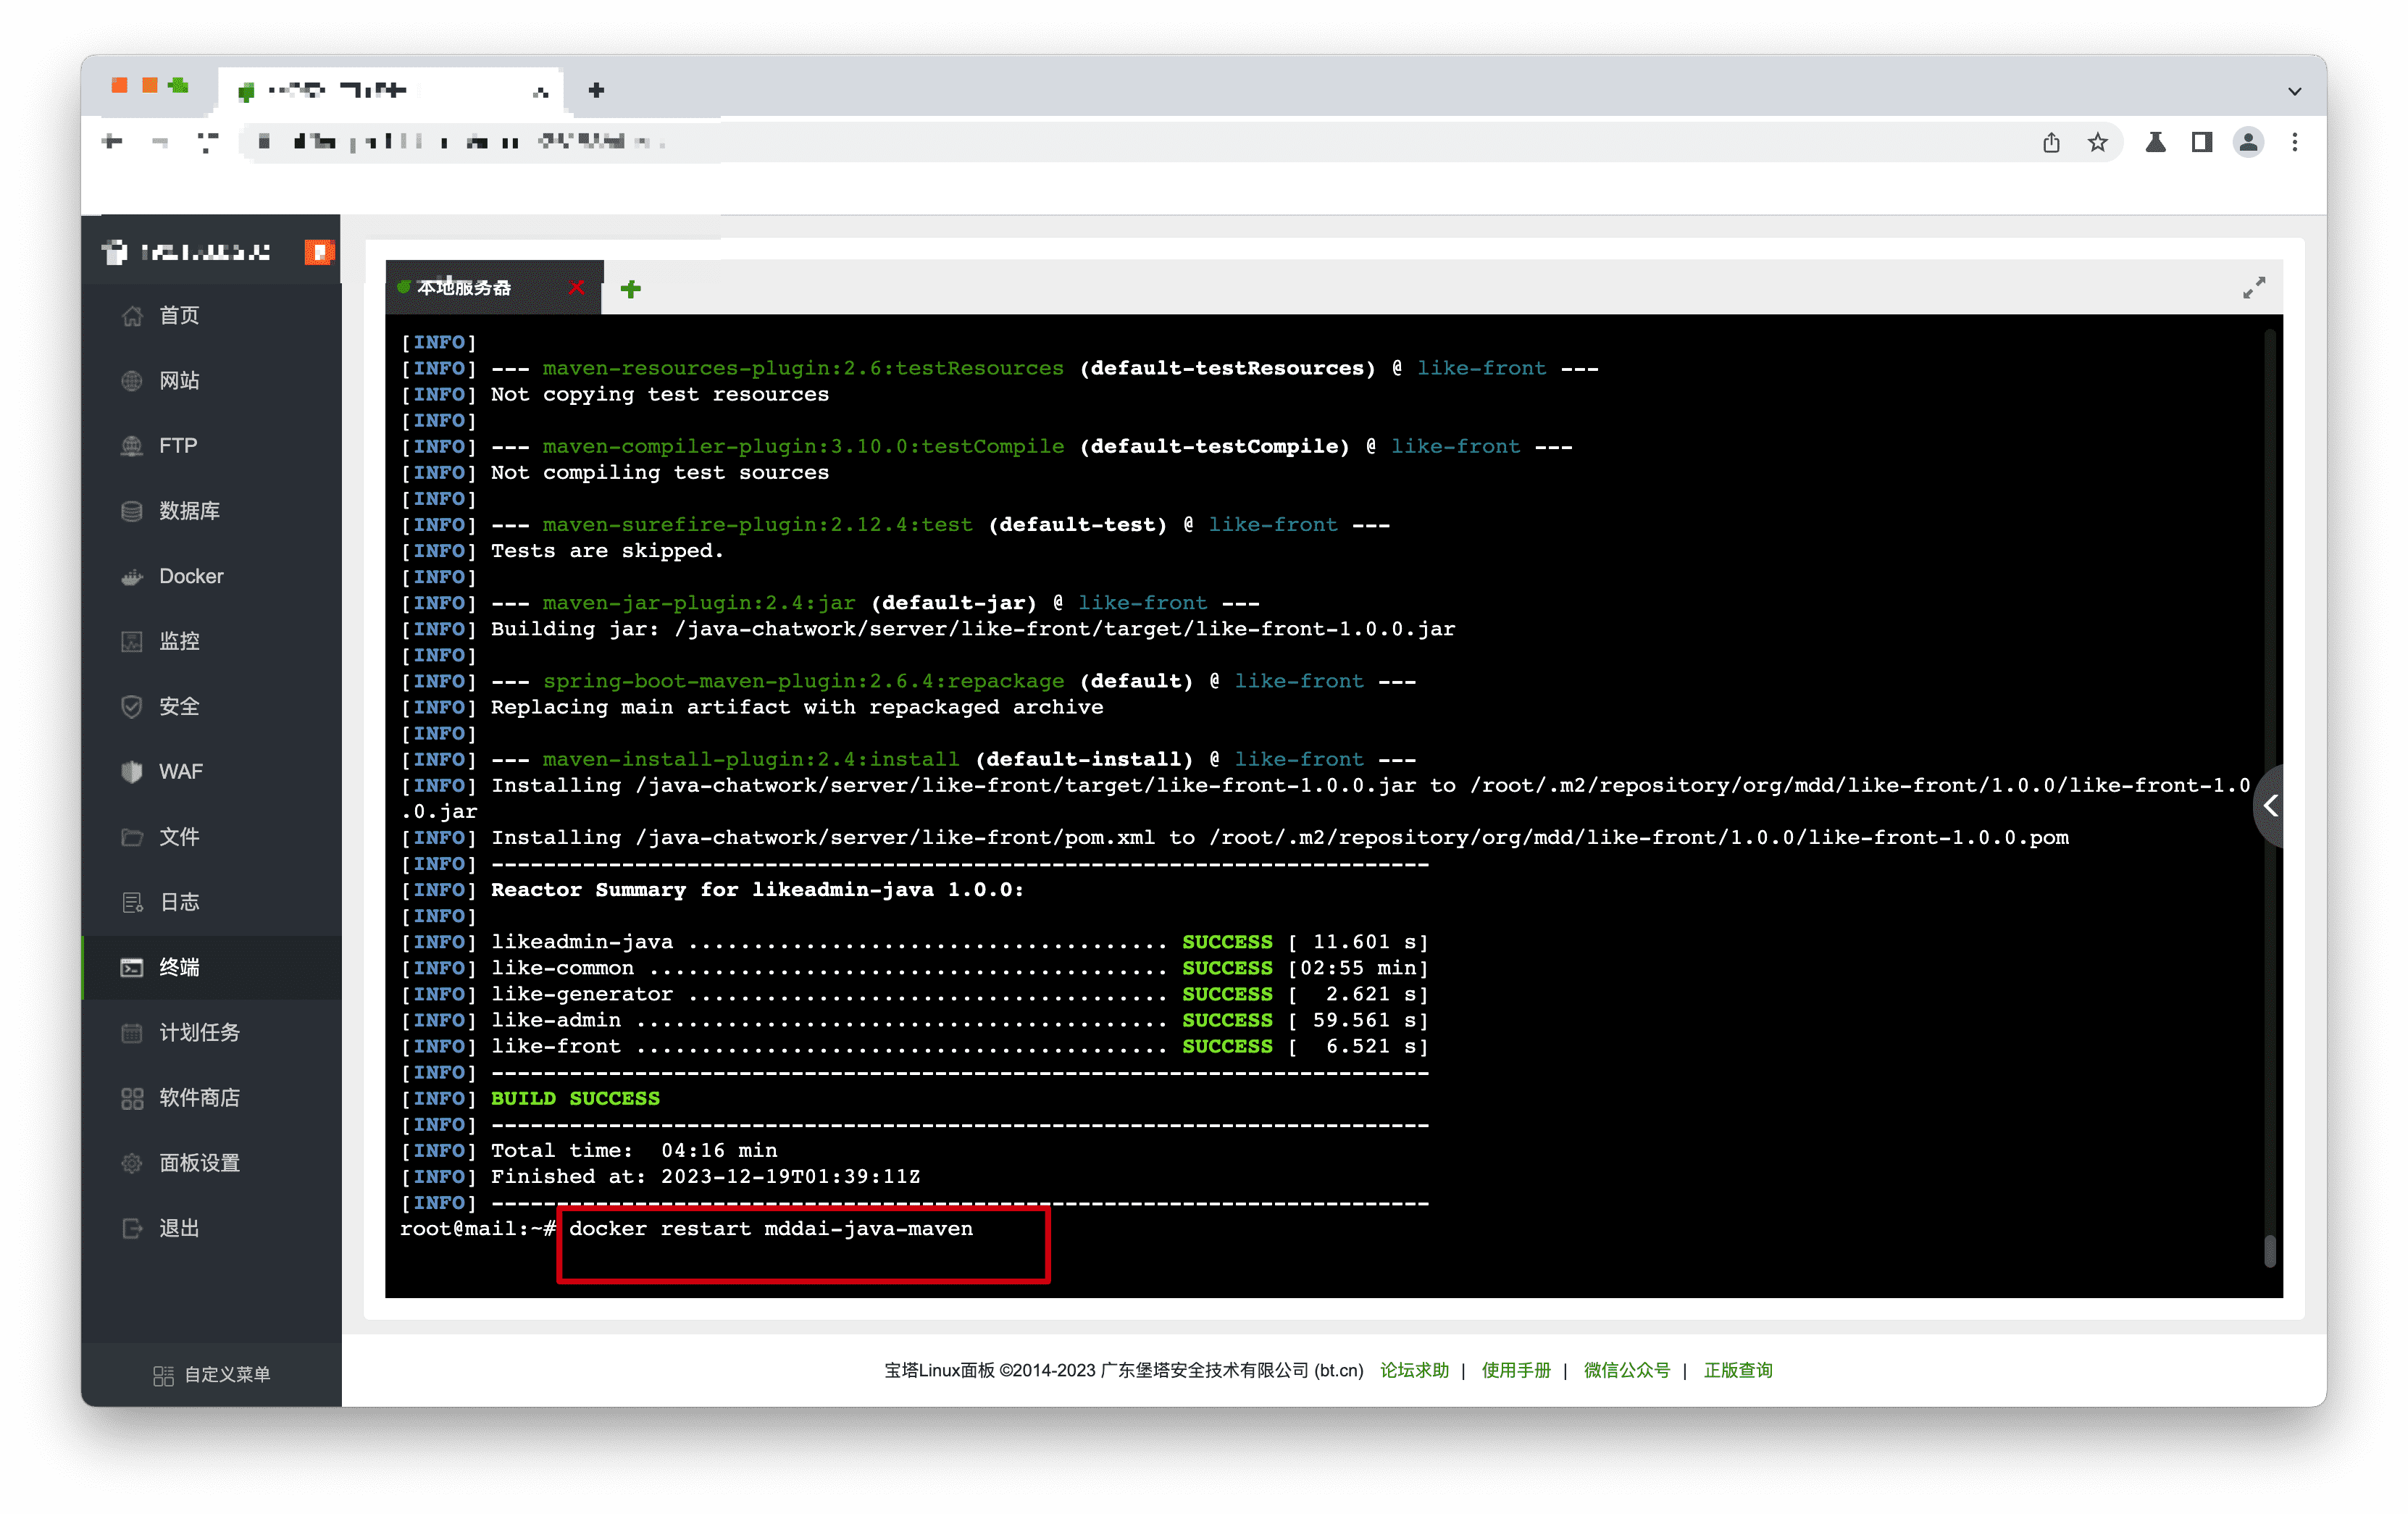Open the browser profile avatar

click(x=2249, y=142)
